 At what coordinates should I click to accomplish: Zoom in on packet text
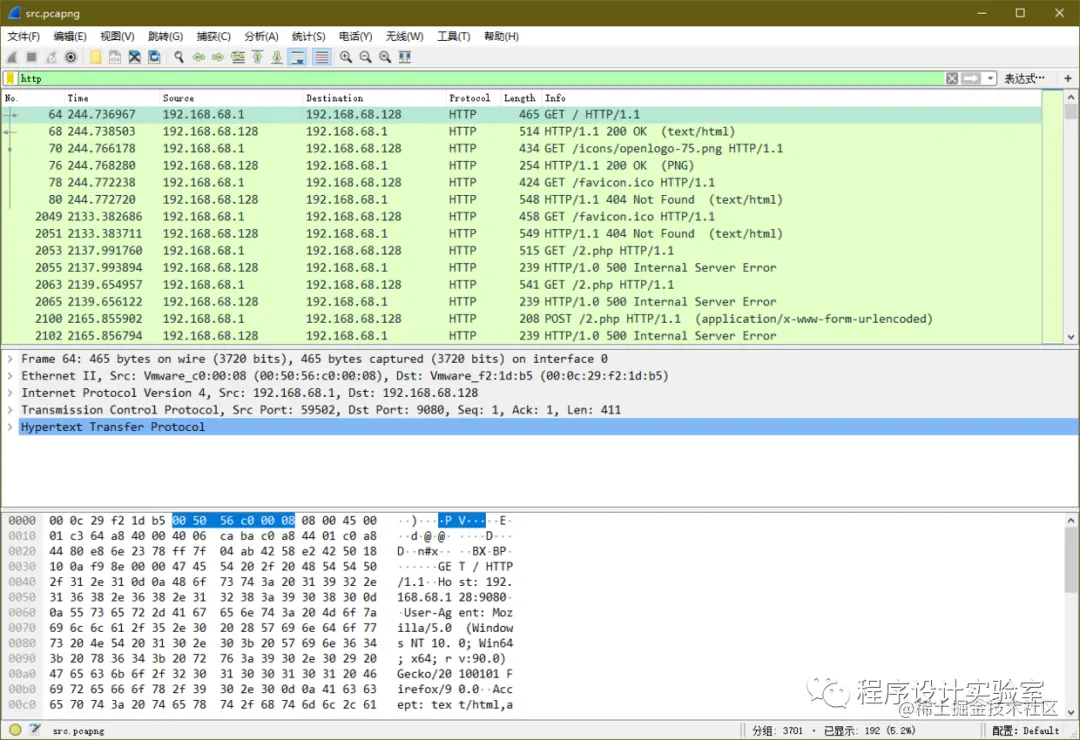click(x=346, y=57)
